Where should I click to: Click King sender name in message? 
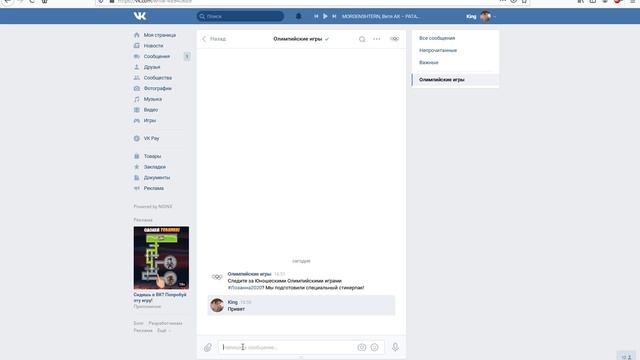point(232,302)
